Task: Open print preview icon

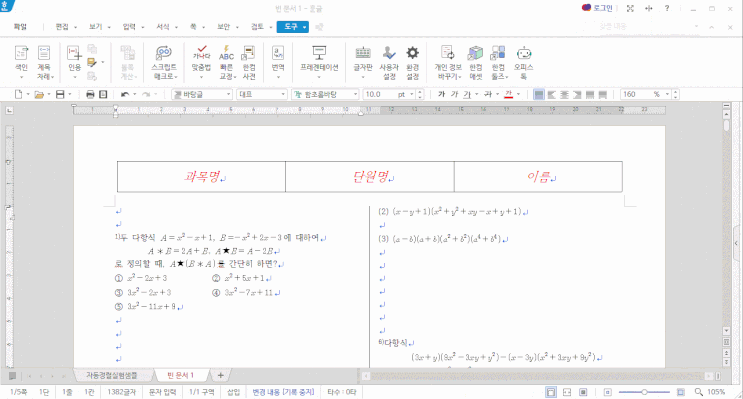Action: [x=103, y=94]
